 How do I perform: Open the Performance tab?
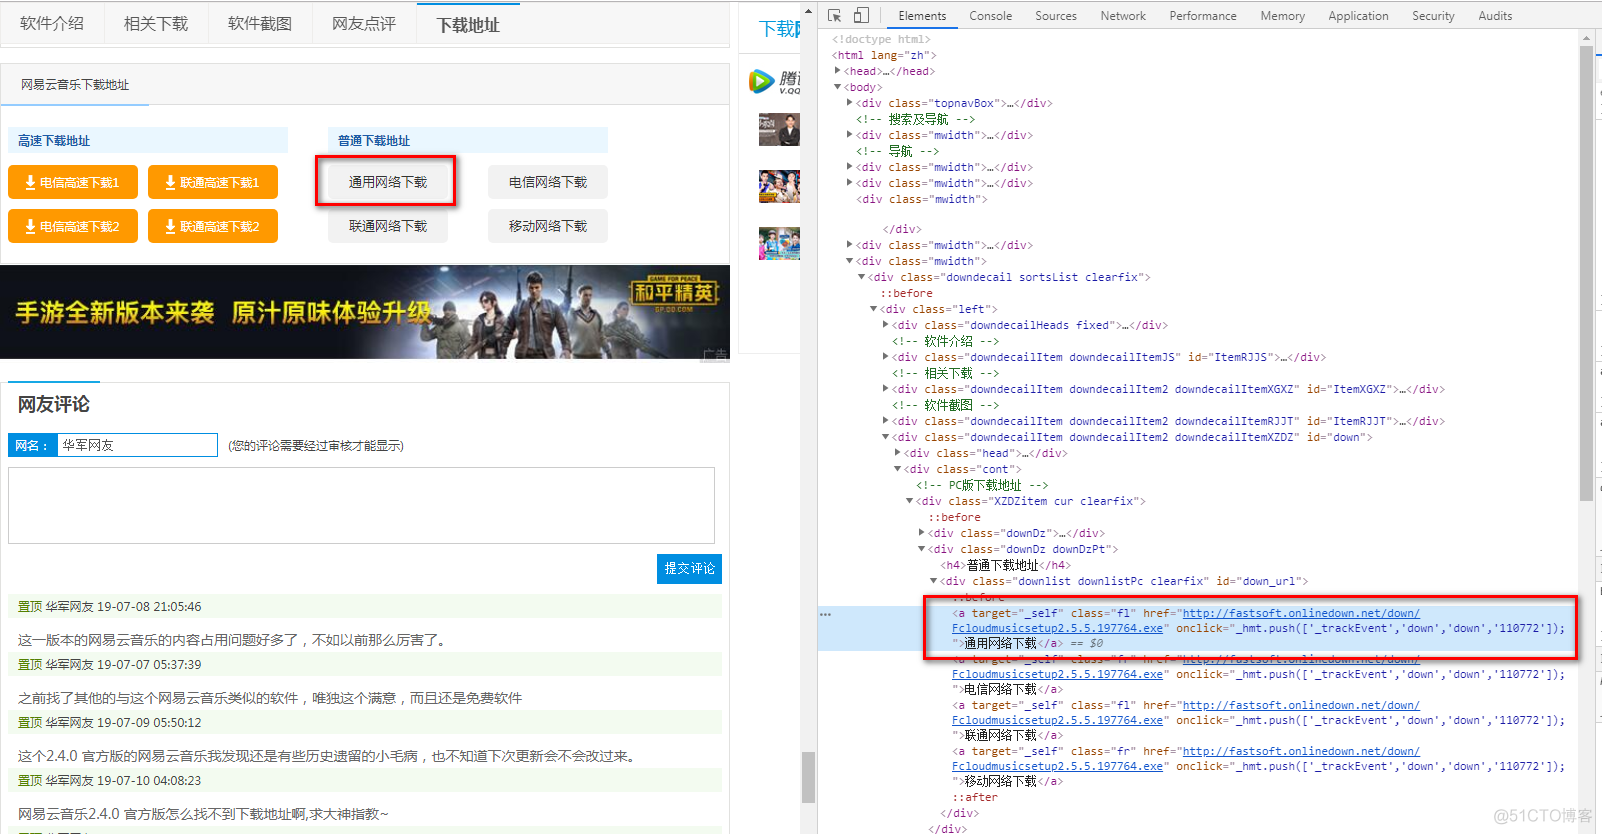[x=1203, y=16]
